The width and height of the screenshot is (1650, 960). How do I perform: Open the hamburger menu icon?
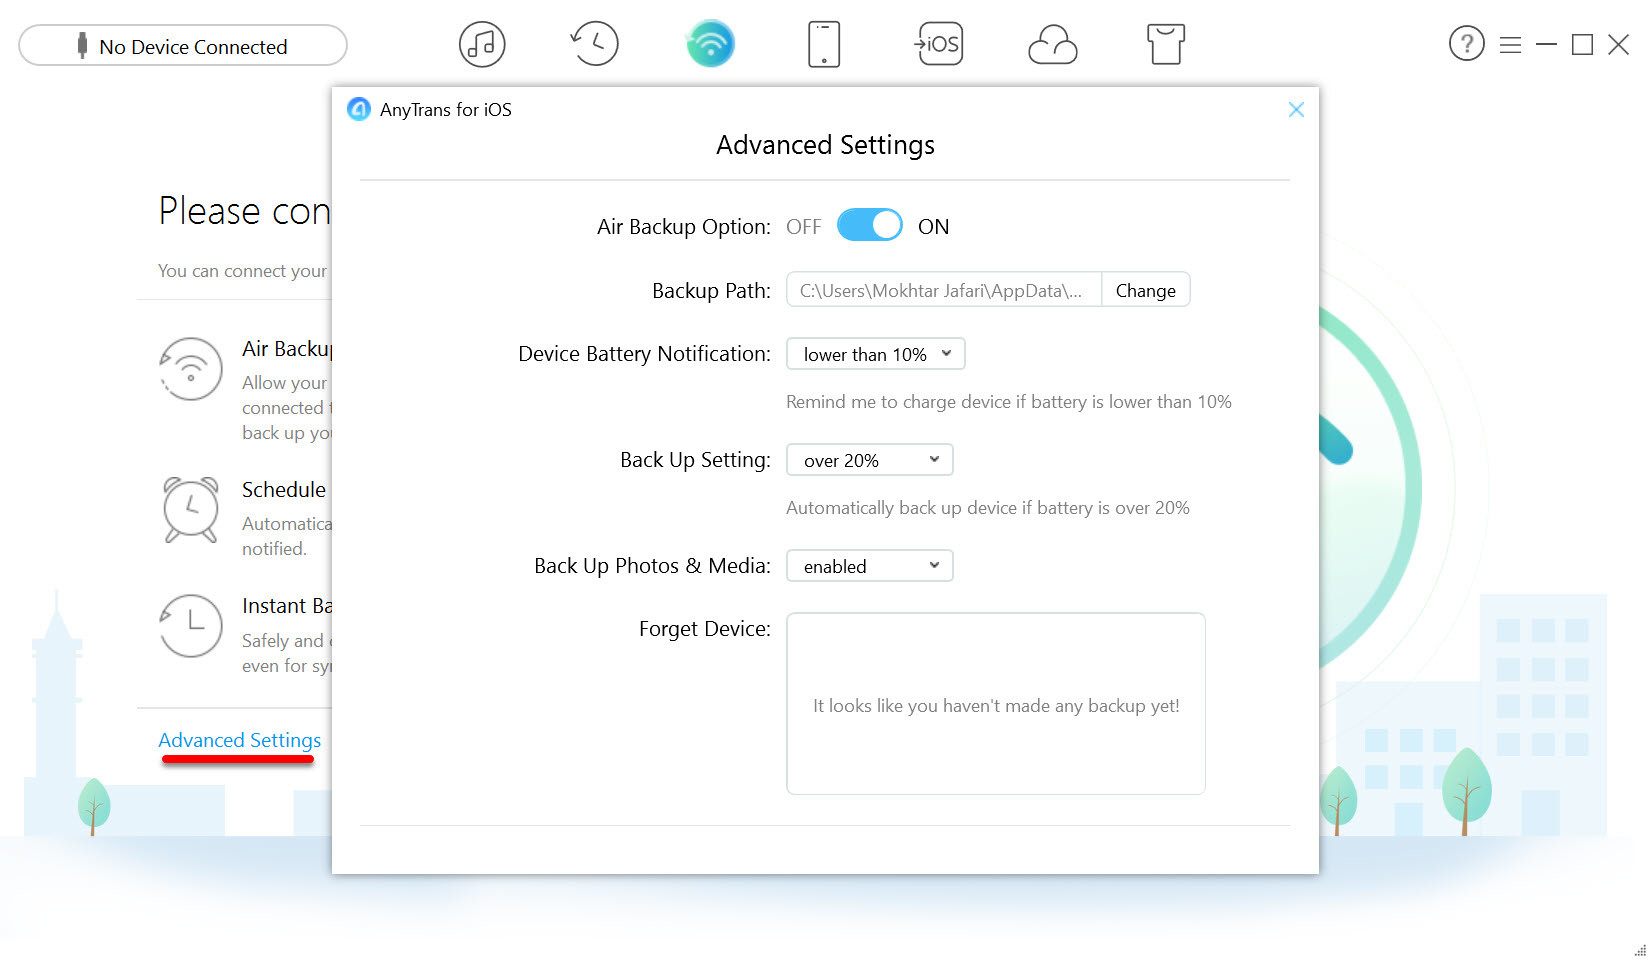(1510, 45)
